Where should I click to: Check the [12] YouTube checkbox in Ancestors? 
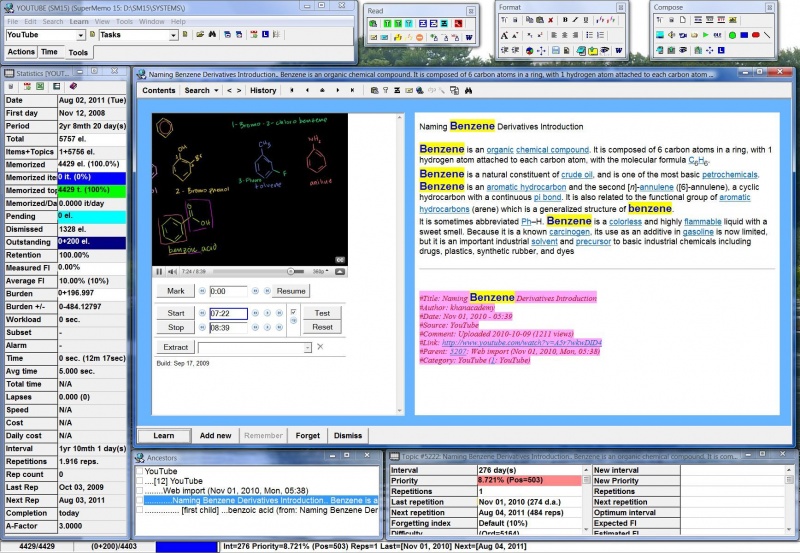(139, 481)
